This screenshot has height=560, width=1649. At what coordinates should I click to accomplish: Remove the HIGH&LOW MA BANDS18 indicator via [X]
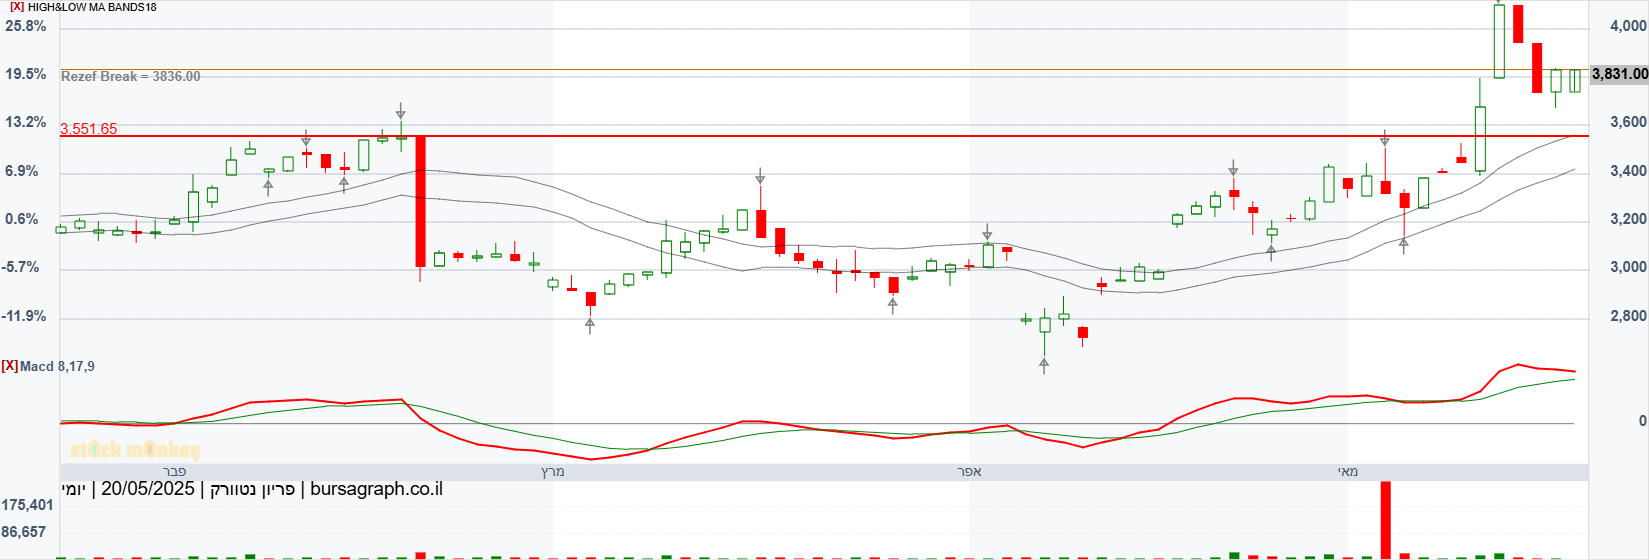coord(17,7)
